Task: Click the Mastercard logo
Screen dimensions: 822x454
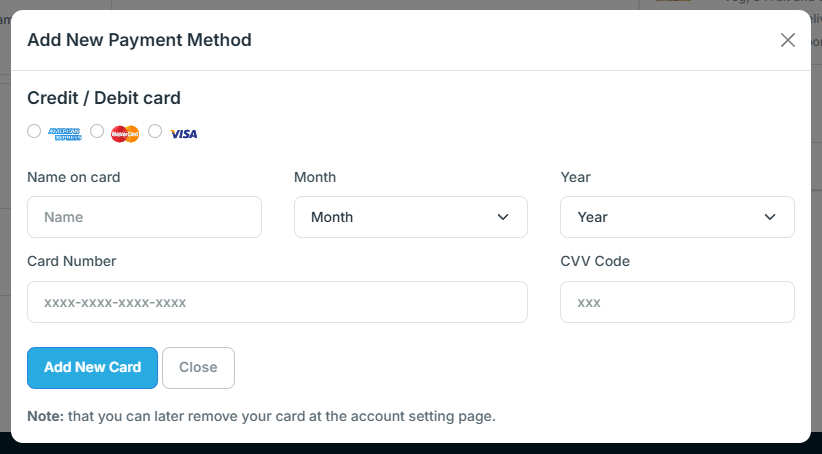Action: [x=125, y=133]
